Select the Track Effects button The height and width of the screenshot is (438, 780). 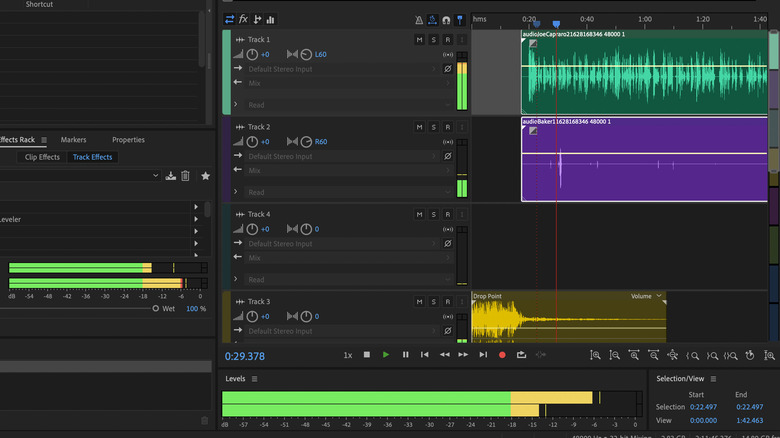pos(92,157)
